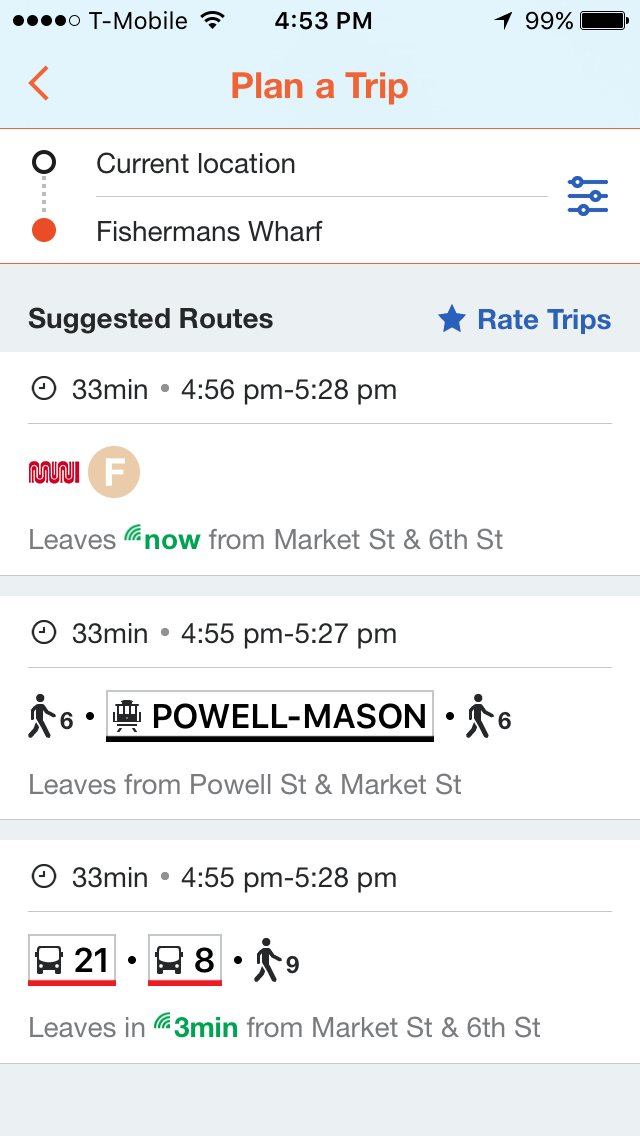640x1136 pixels.
Task: Tap the star next to Rate Trips
Action: click(x=452, y=319)
